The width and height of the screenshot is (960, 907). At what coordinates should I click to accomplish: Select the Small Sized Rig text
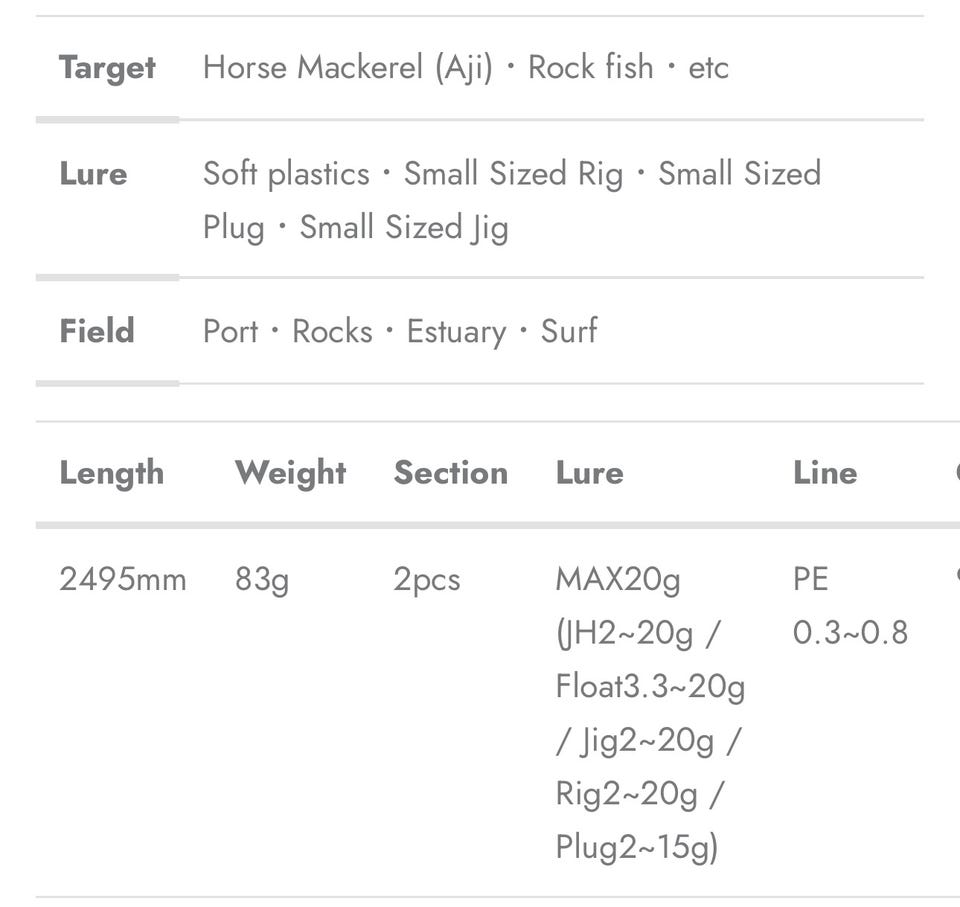tap(512, 174)
